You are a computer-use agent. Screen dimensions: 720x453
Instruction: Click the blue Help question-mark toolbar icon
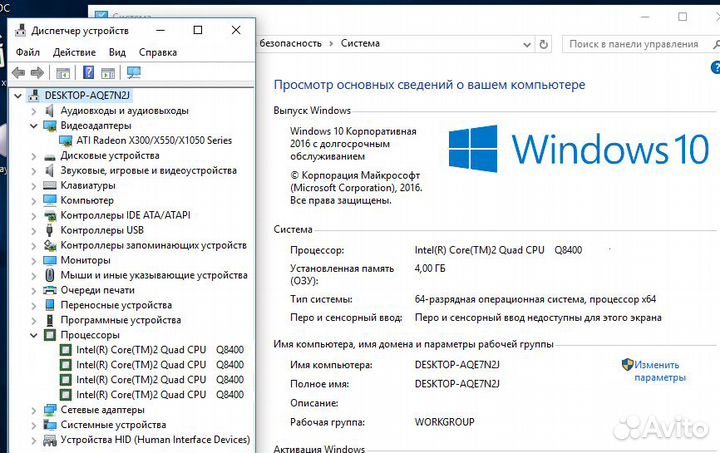click(x=88, y=73)
